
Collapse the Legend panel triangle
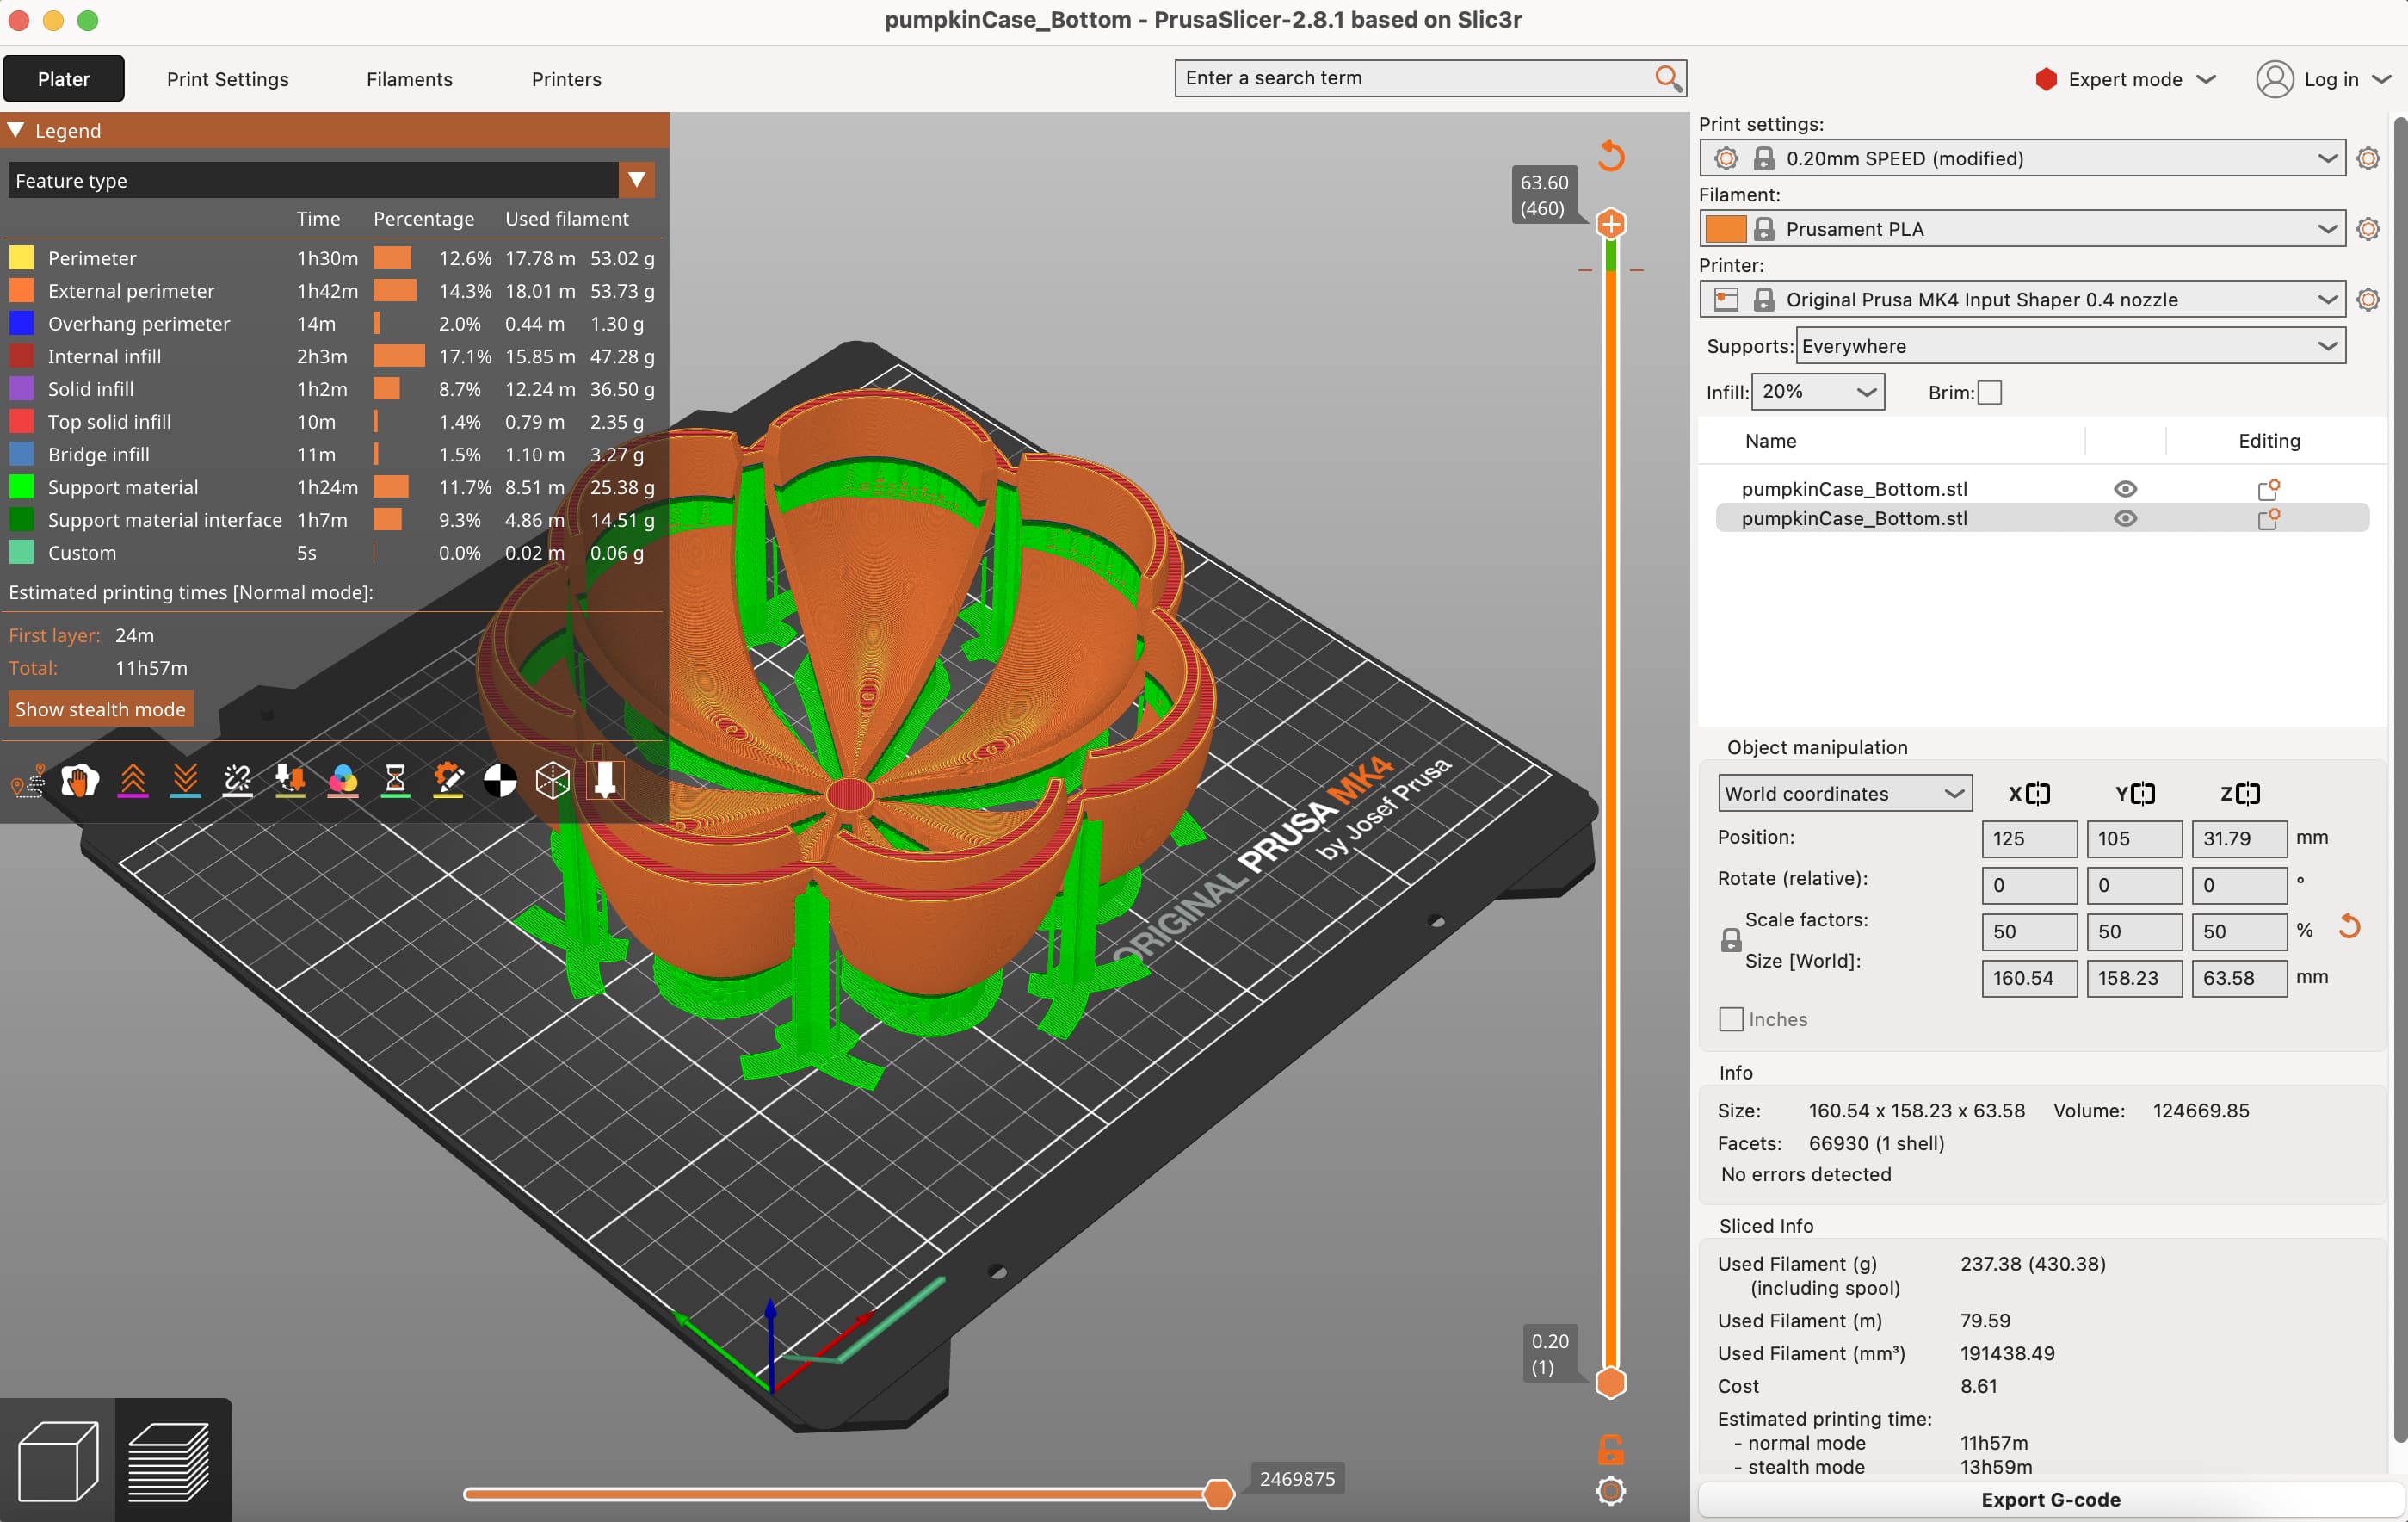pos(16,130)
